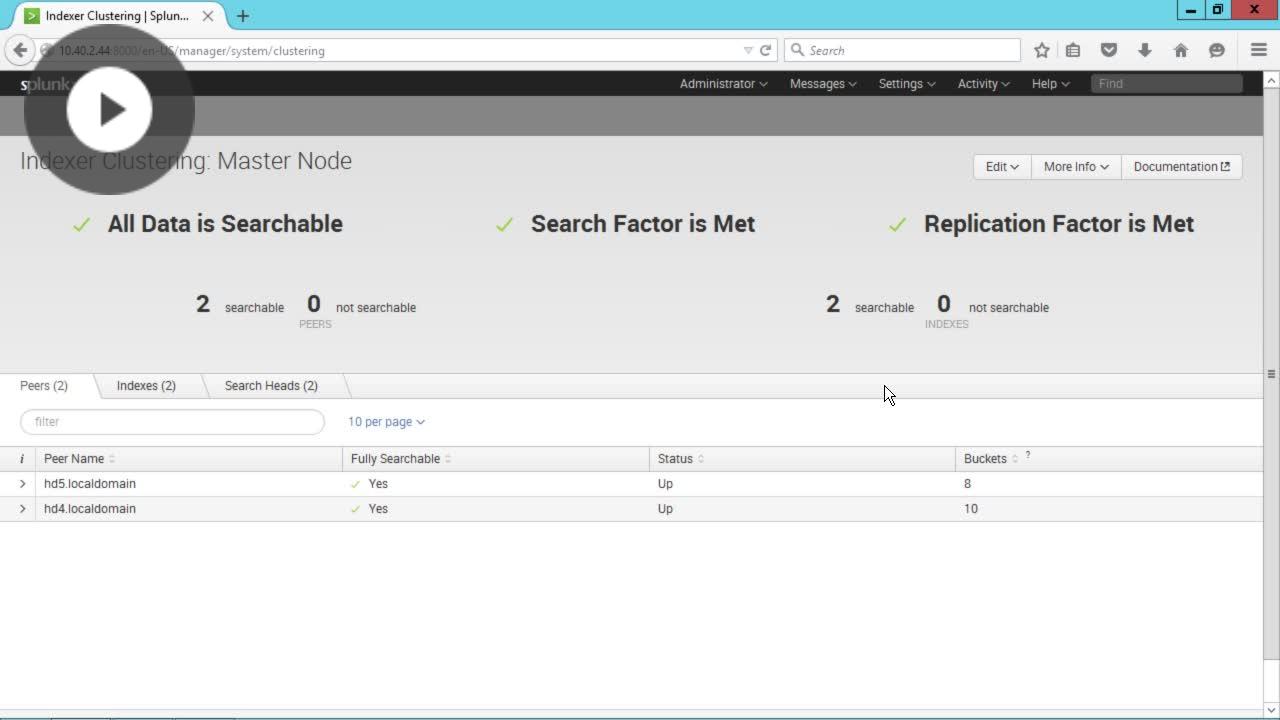Select the Up status of hd4.localdomain
This screenshot has height=720, width=1280.
pyautogui.click(x=665, y=509)
